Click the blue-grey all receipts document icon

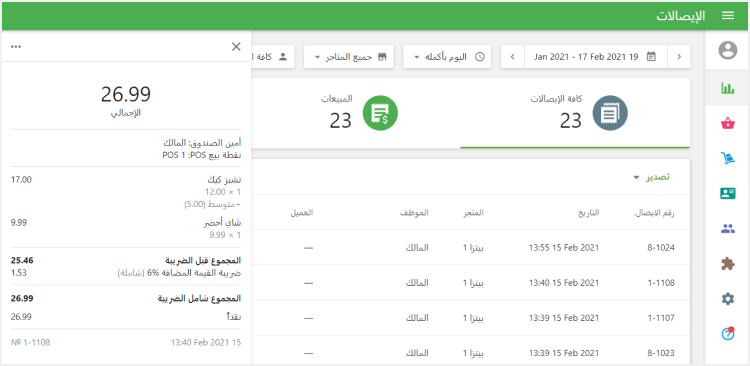pyautogui.click(x=610, y=113)
